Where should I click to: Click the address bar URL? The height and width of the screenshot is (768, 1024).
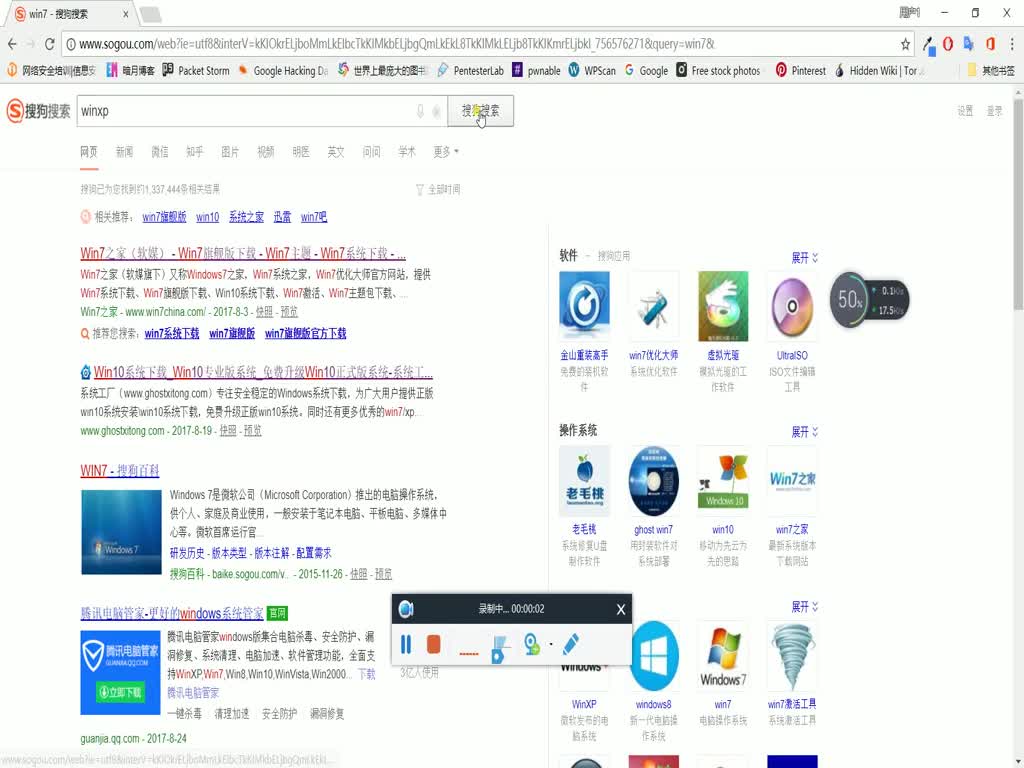point(397,44)
